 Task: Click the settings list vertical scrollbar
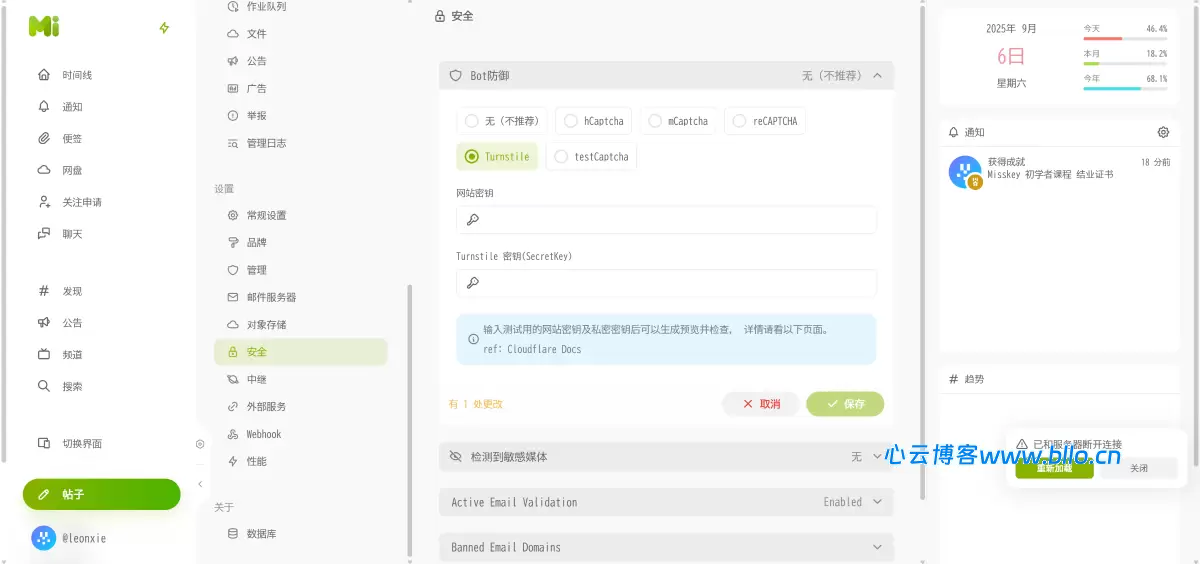pyautogui.click(x=408, y=420)
